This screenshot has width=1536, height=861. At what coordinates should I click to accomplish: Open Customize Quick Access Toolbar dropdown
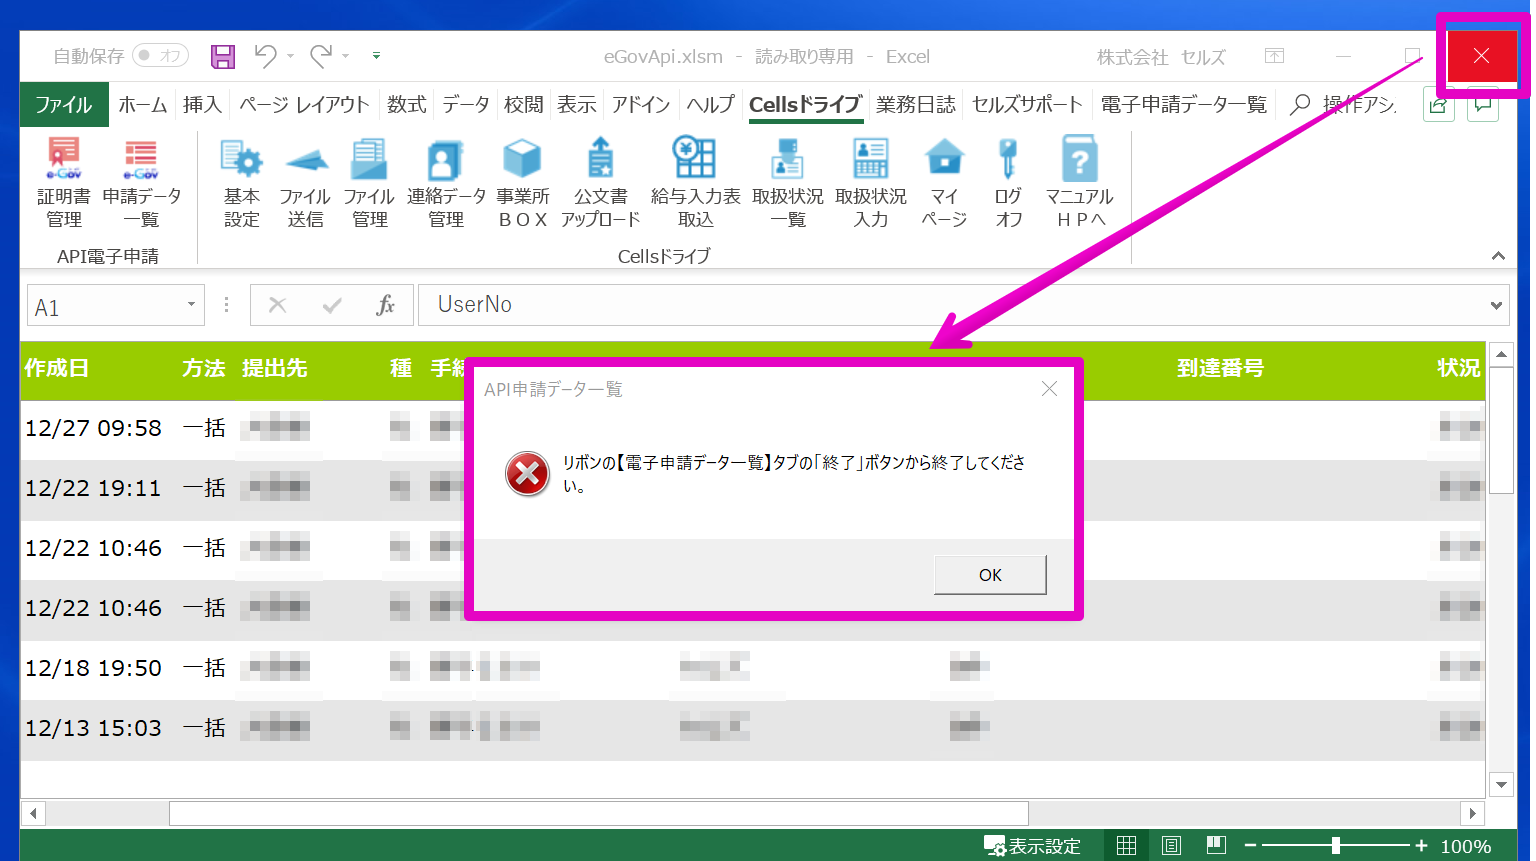pyautogui.click(x=376, y=56)
